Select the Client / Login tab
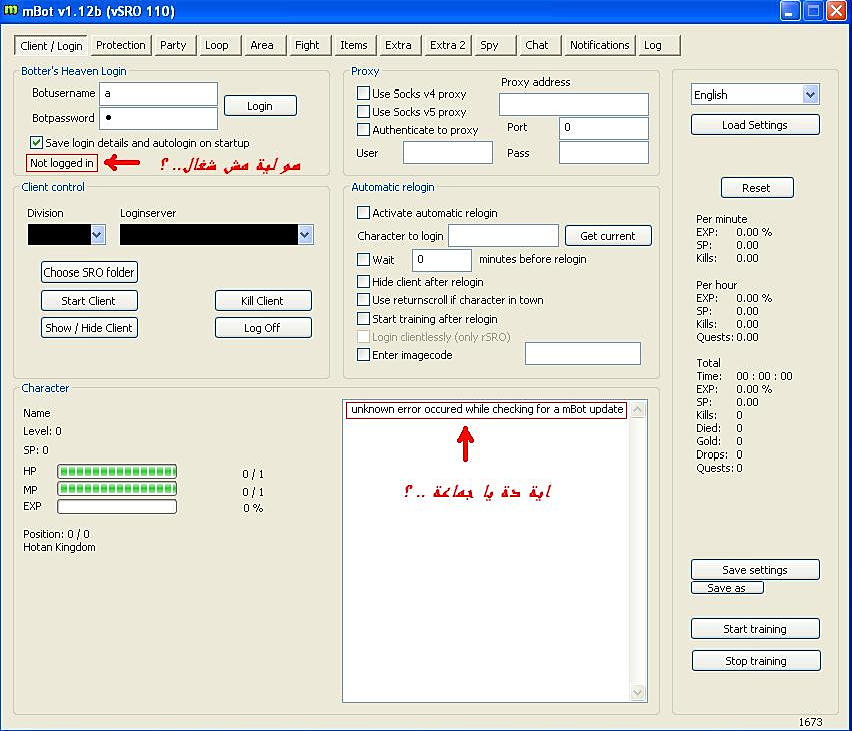The height and width of the screenshot is (731, 852). point(51,46)
